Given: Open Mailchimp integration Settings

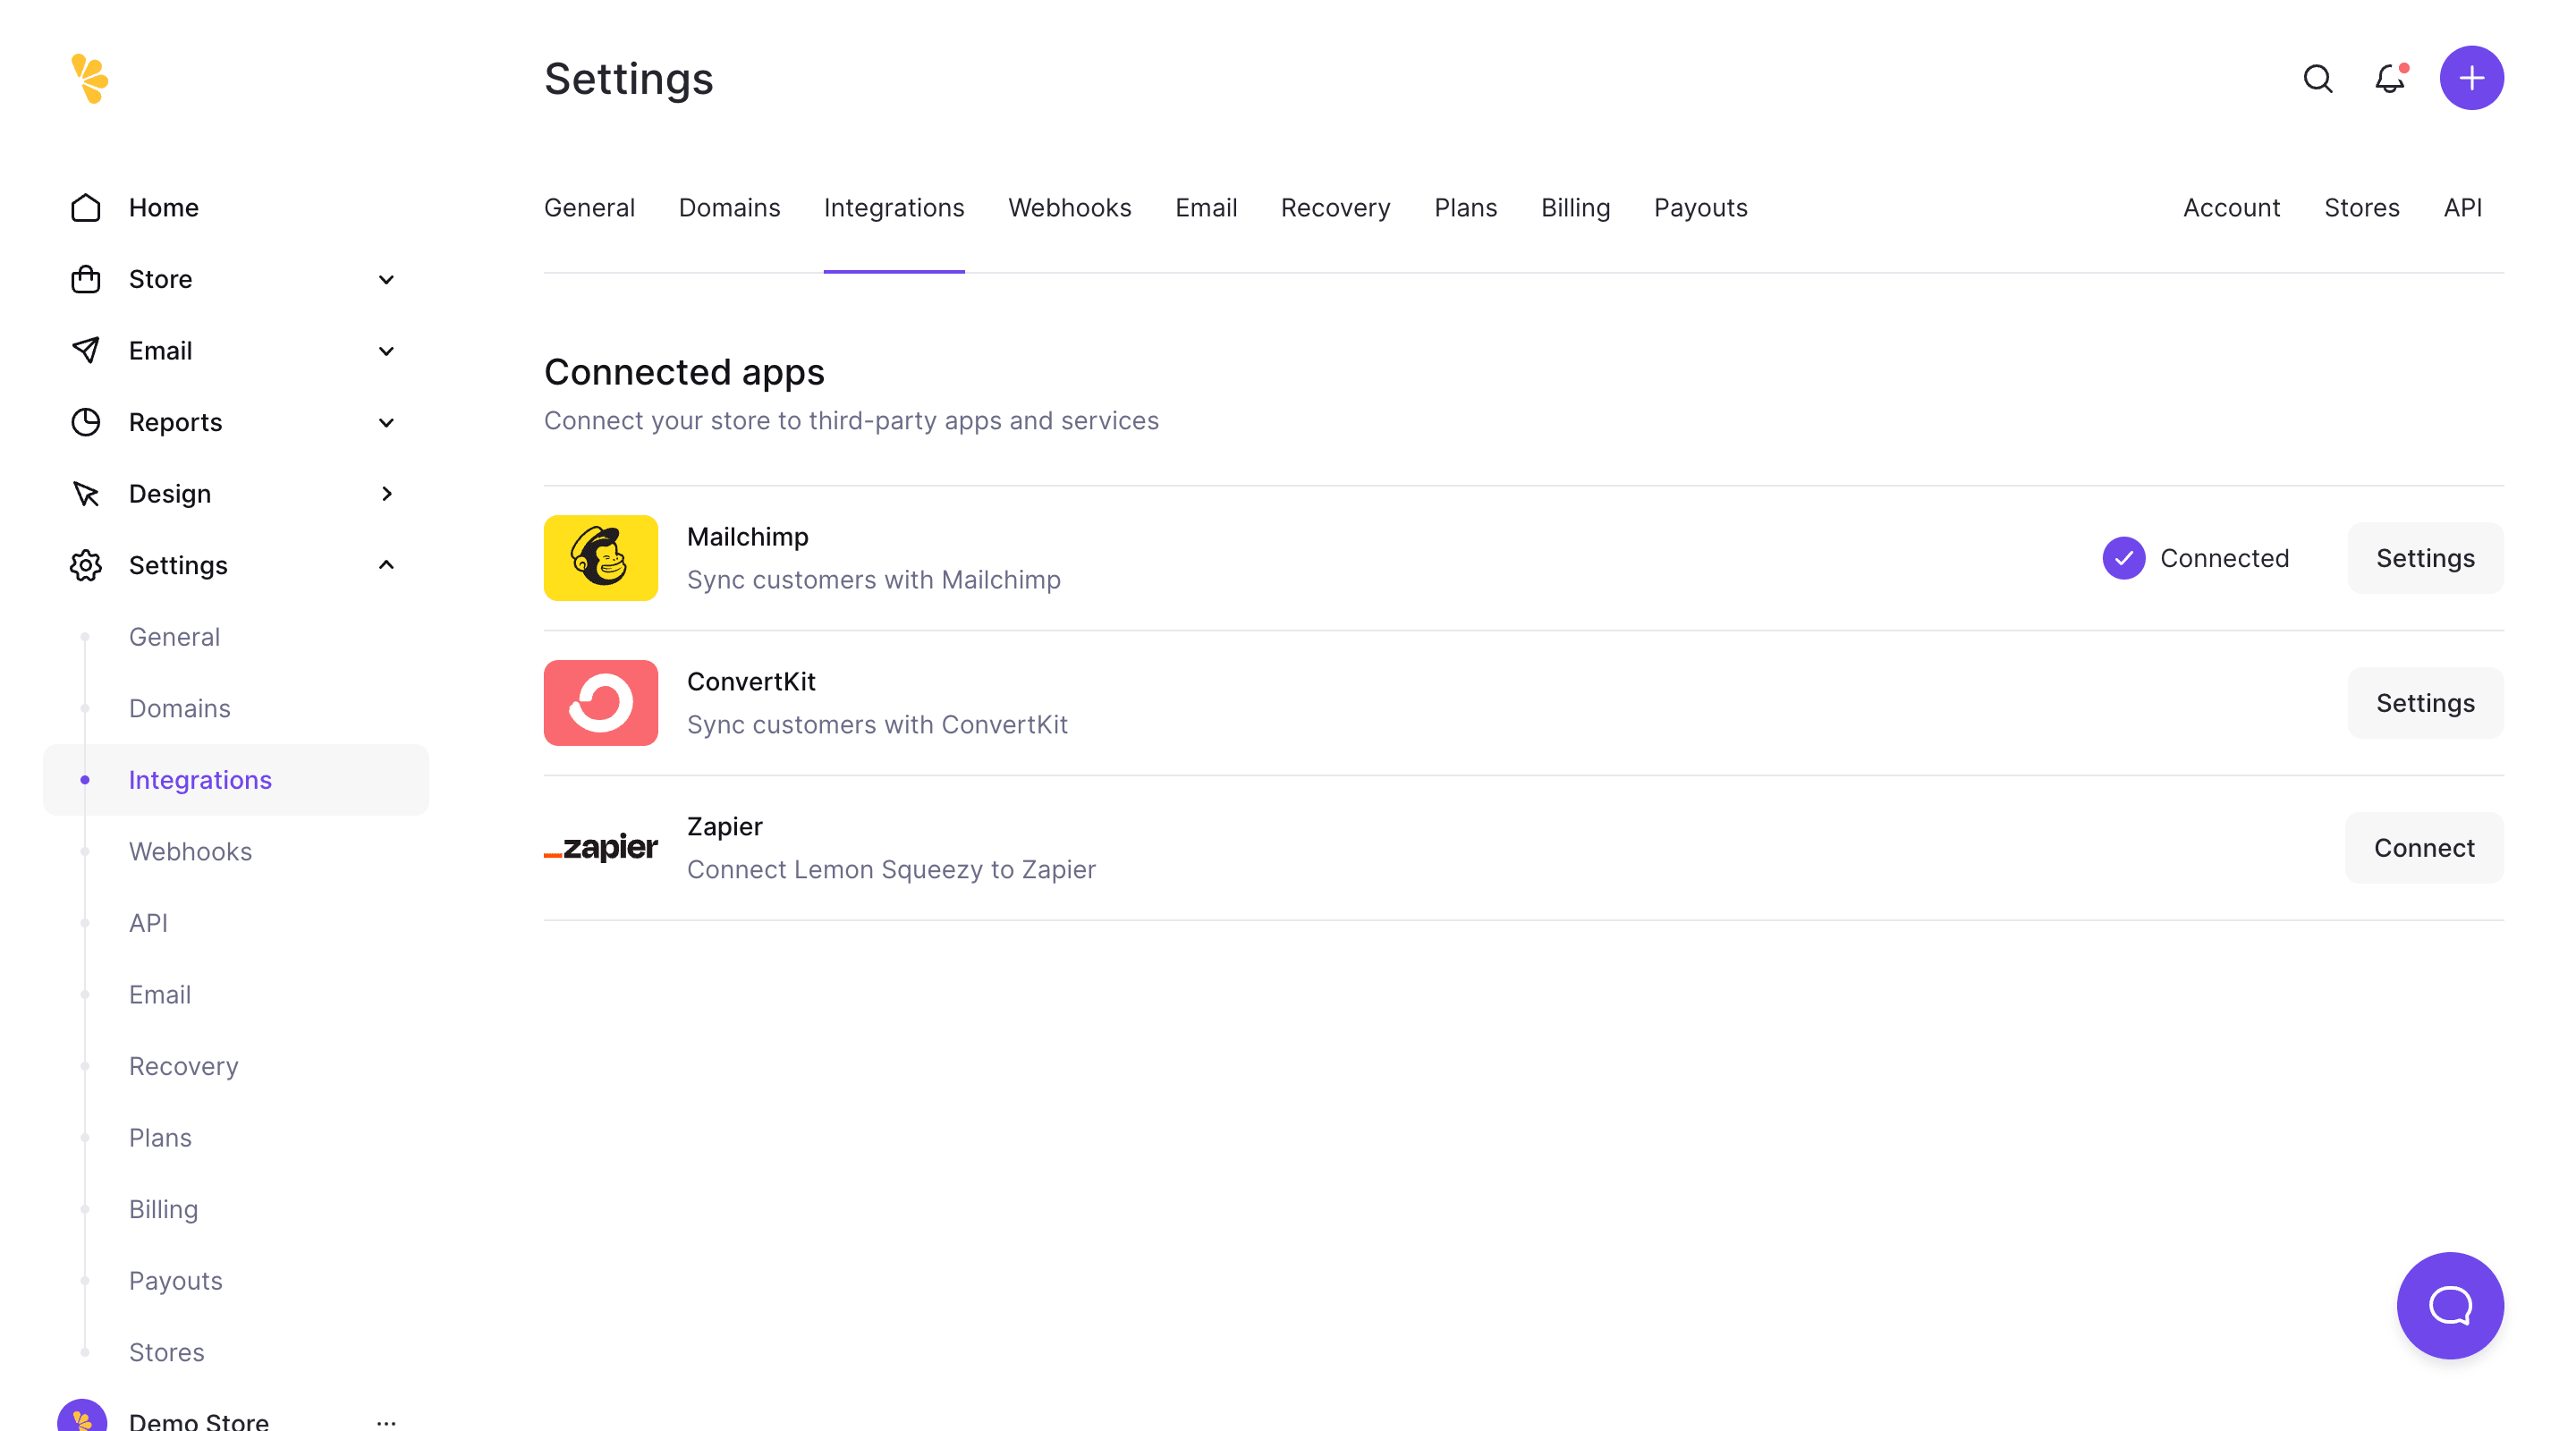Looking at the screenshot, I should 2425,557.
